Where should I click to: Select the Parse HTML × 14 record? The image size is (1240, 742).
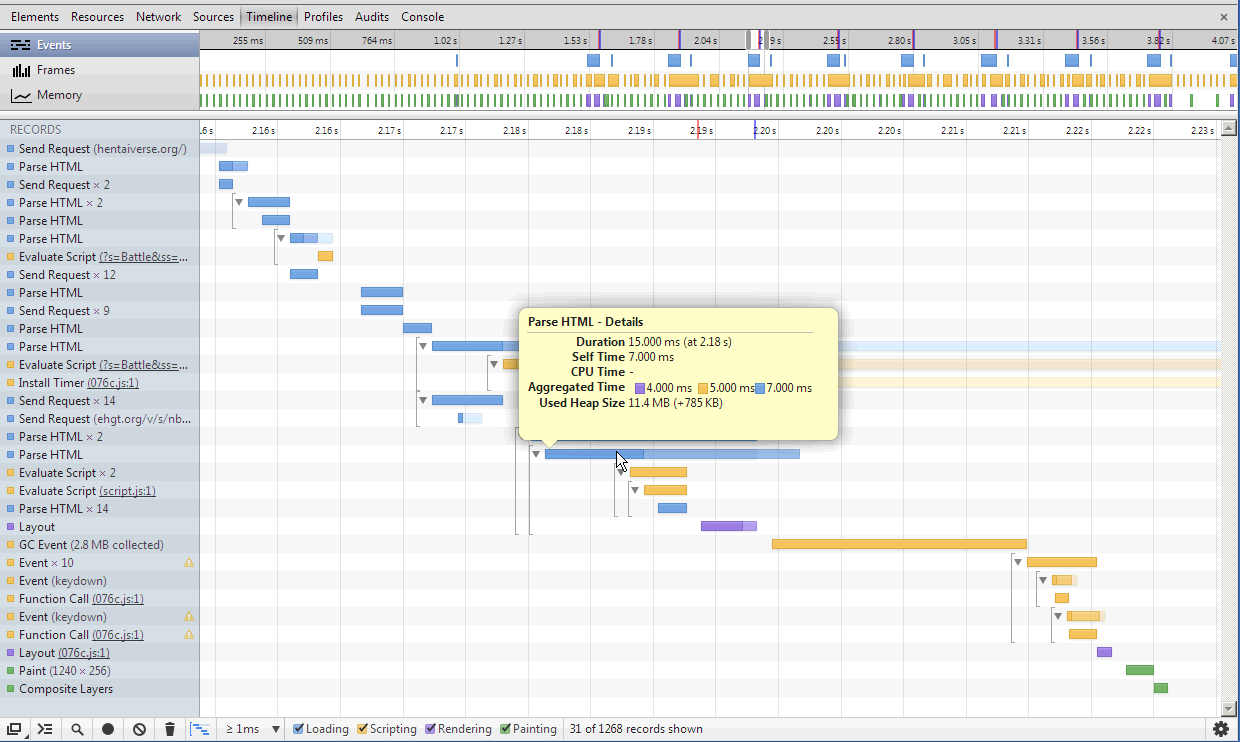tap(100, 509)
